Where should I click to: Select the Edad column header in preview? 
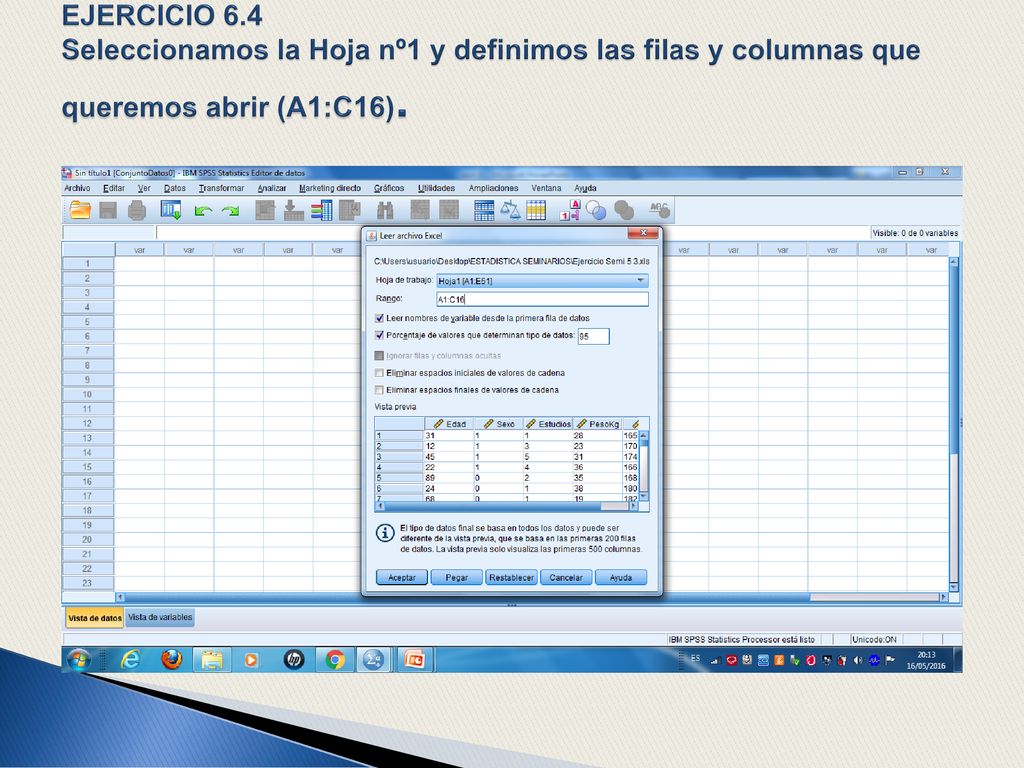click(449, 424)
